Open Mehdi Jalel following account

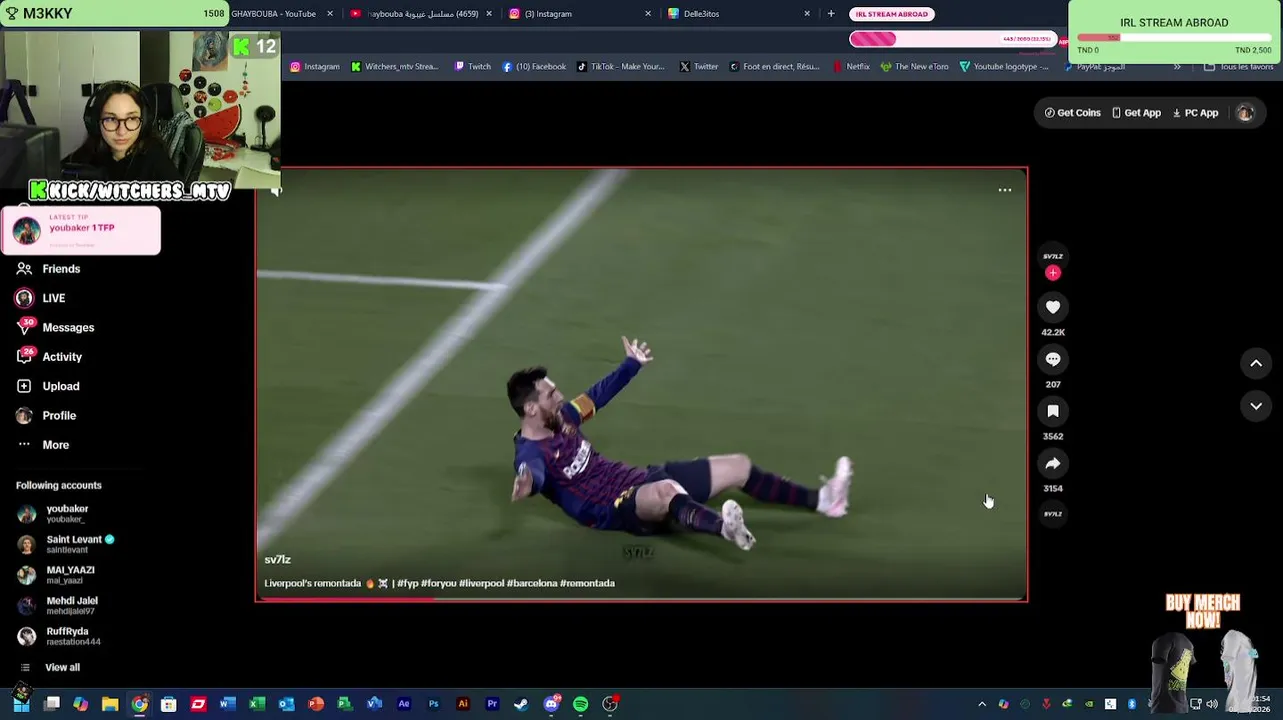(x=58, y=605)
